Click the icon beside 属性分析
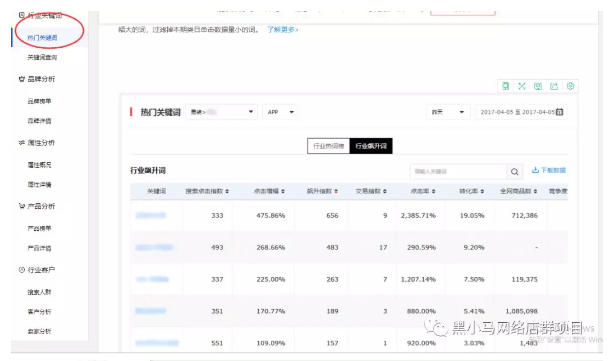 (21, 143)
